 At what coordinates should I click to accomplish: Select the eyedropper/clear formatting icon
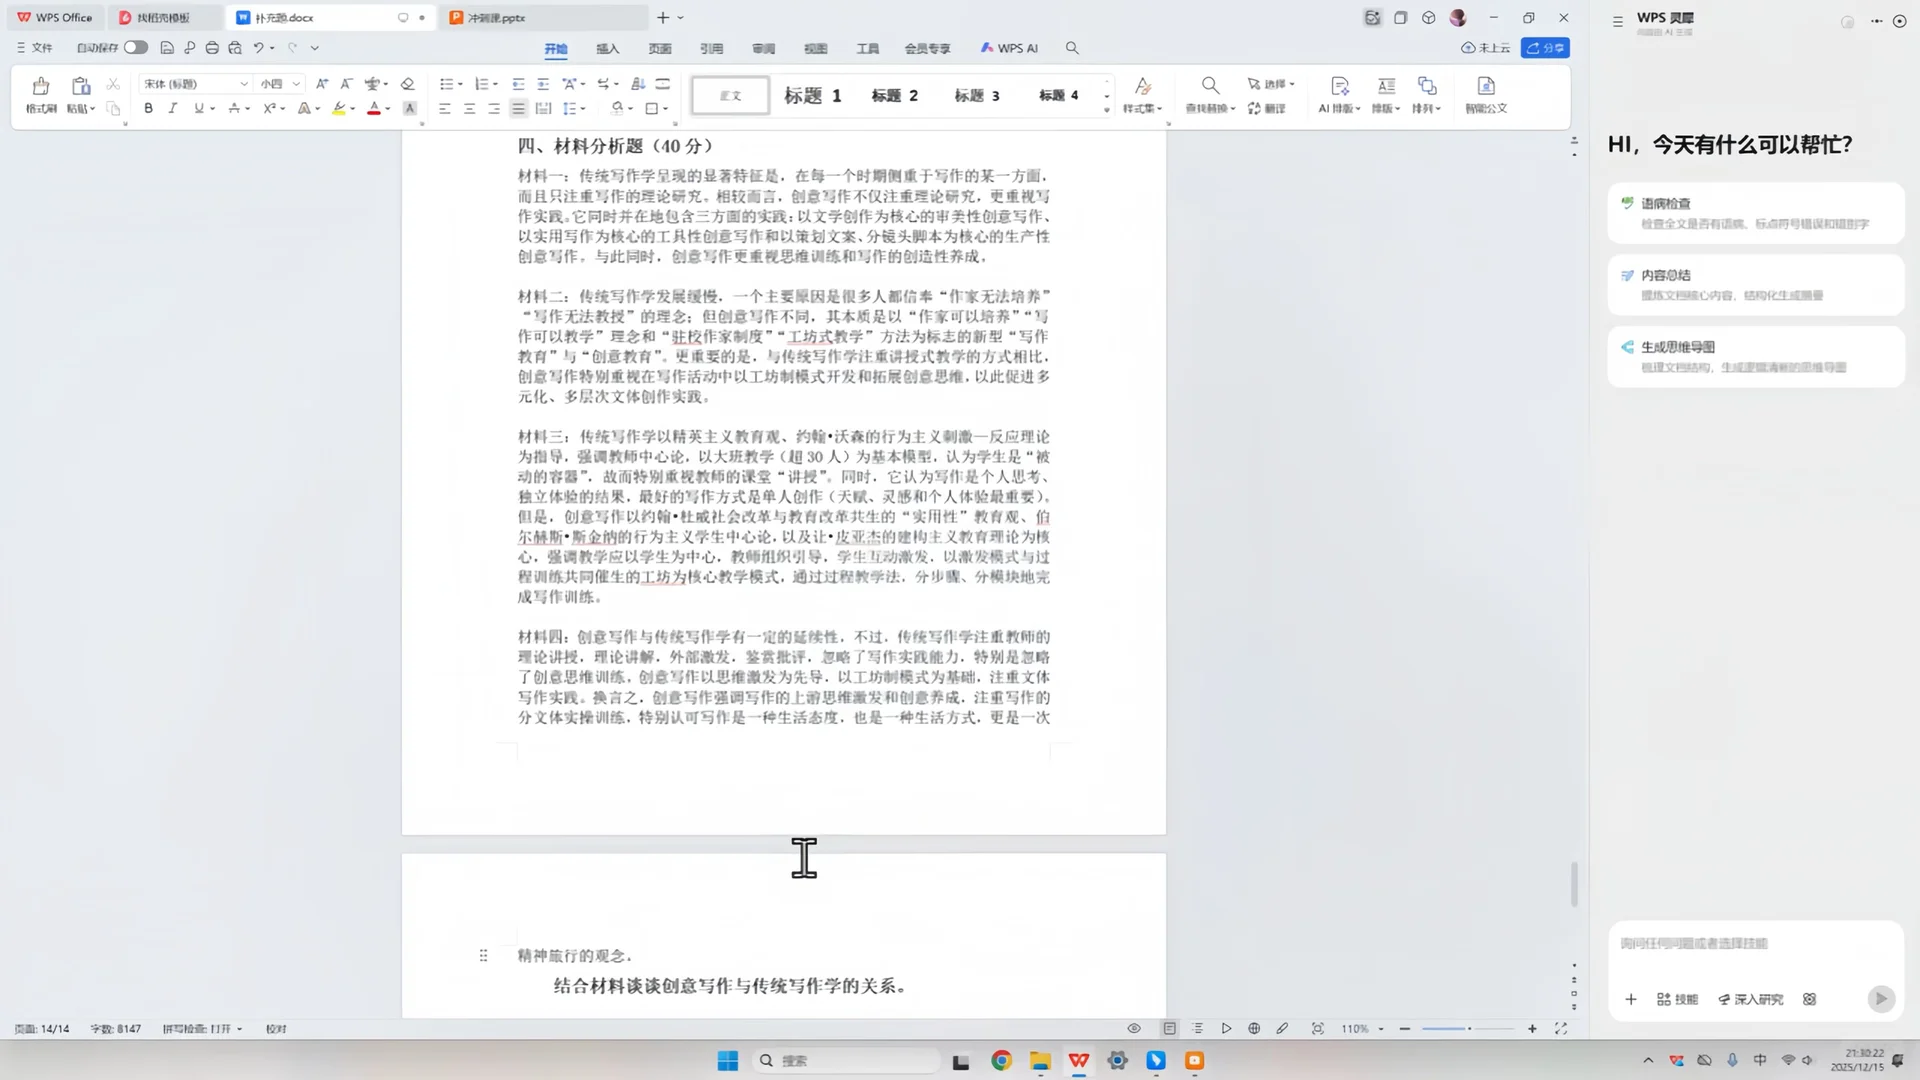click(407, 83)
